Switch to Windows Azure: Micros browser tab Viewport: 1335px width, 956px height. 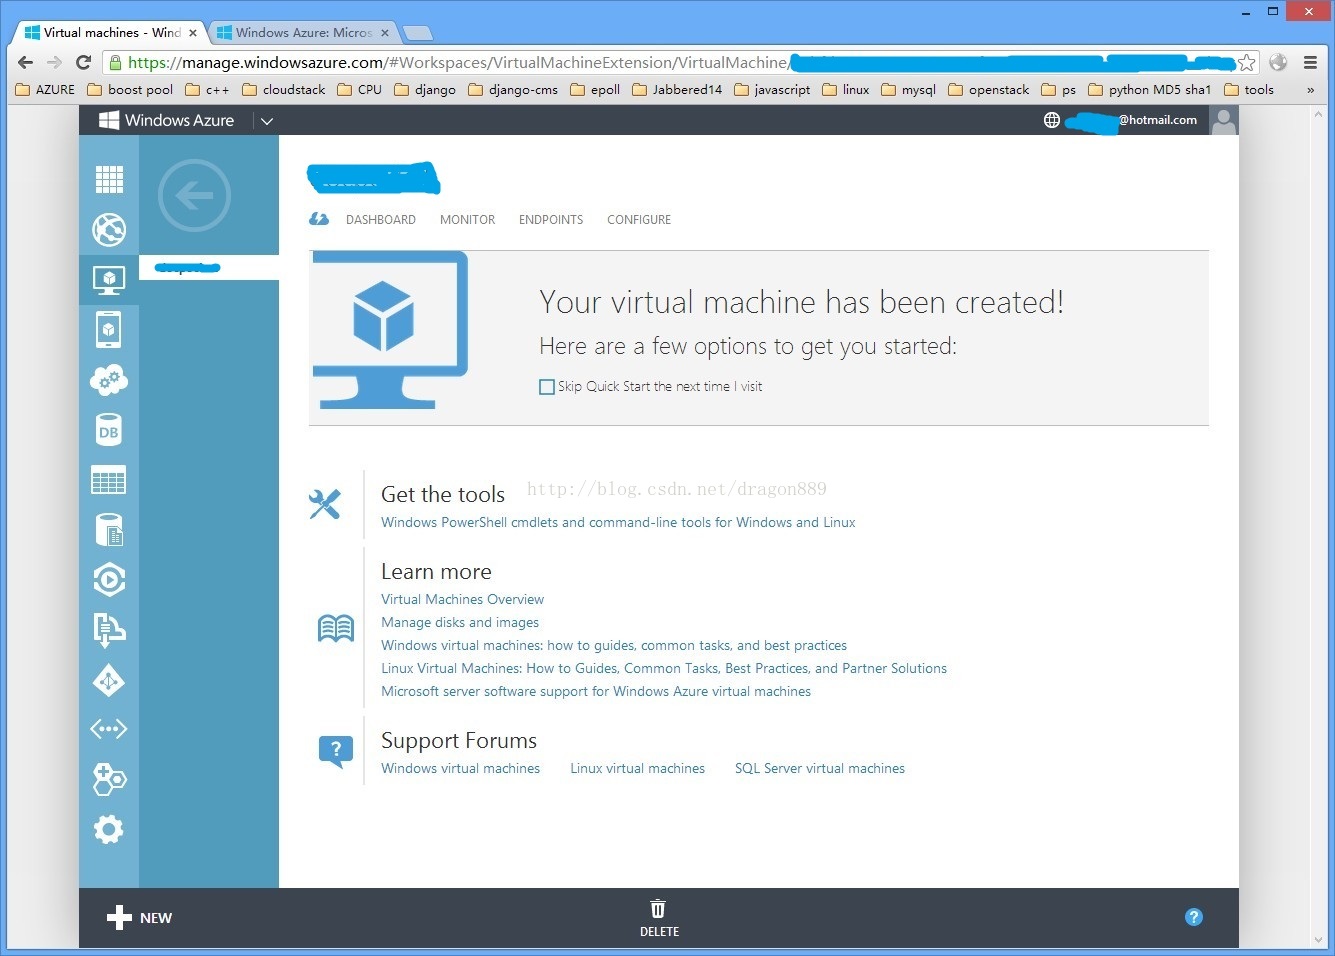coord(304,33)
